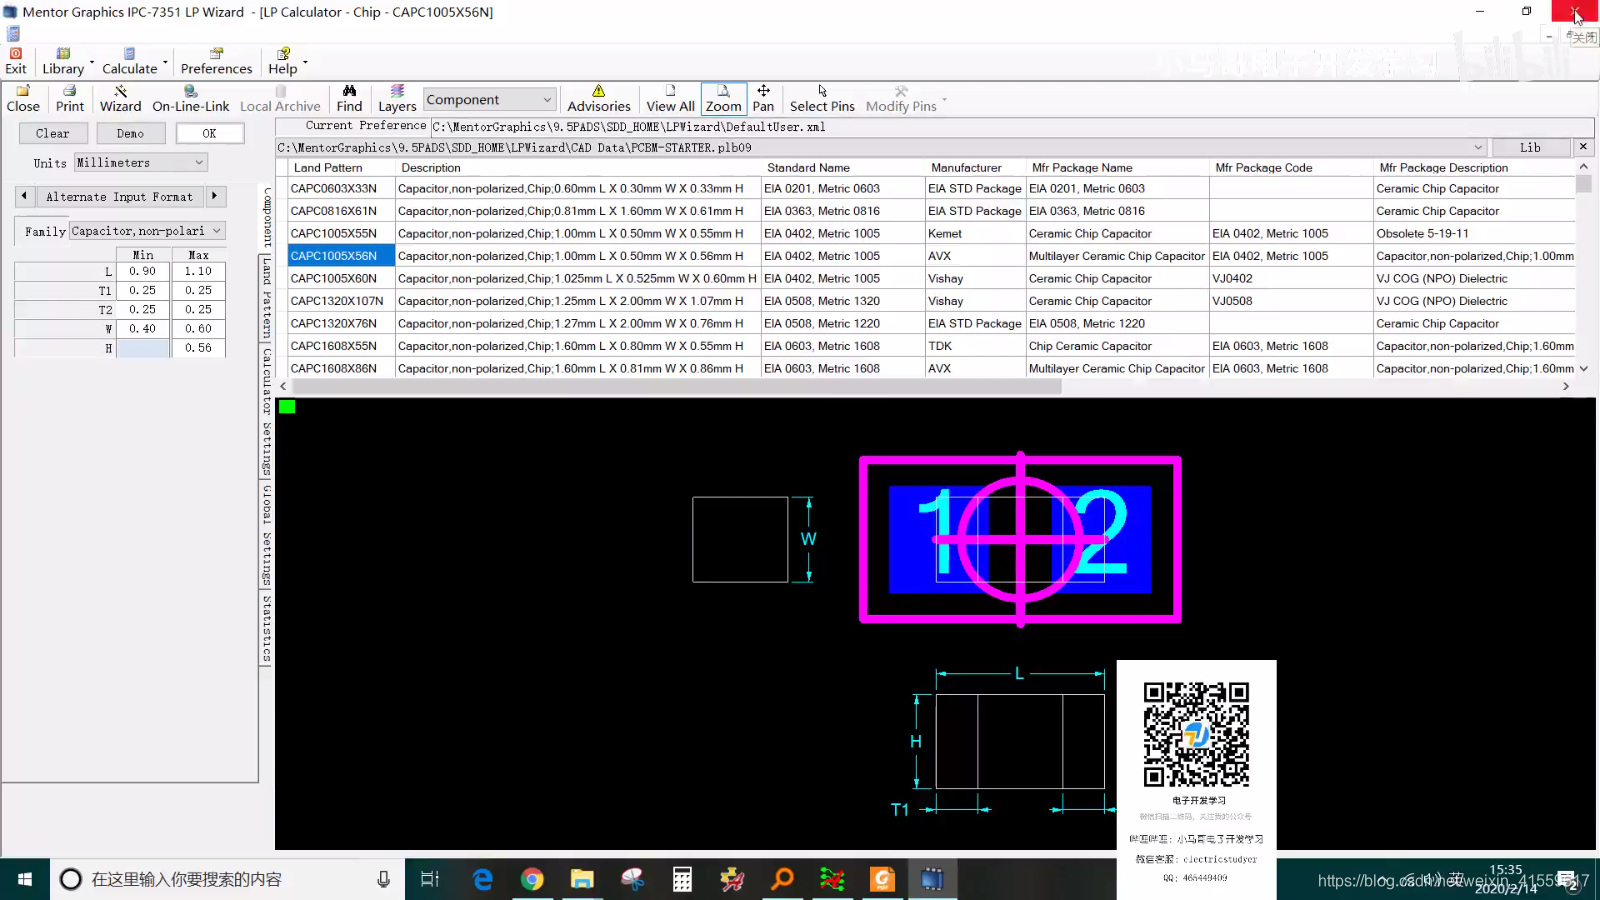Open the Library menu

(63, 61)
